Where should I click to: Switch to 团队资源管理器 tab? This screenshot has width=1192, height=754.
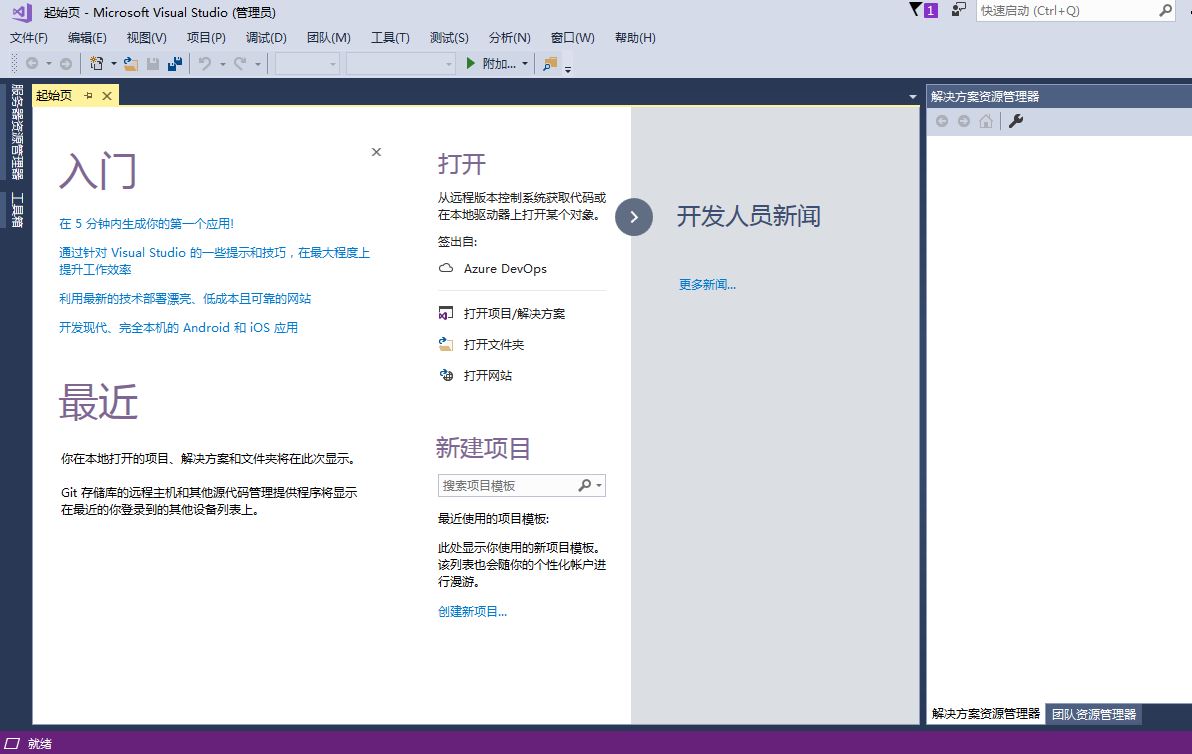1093,714
